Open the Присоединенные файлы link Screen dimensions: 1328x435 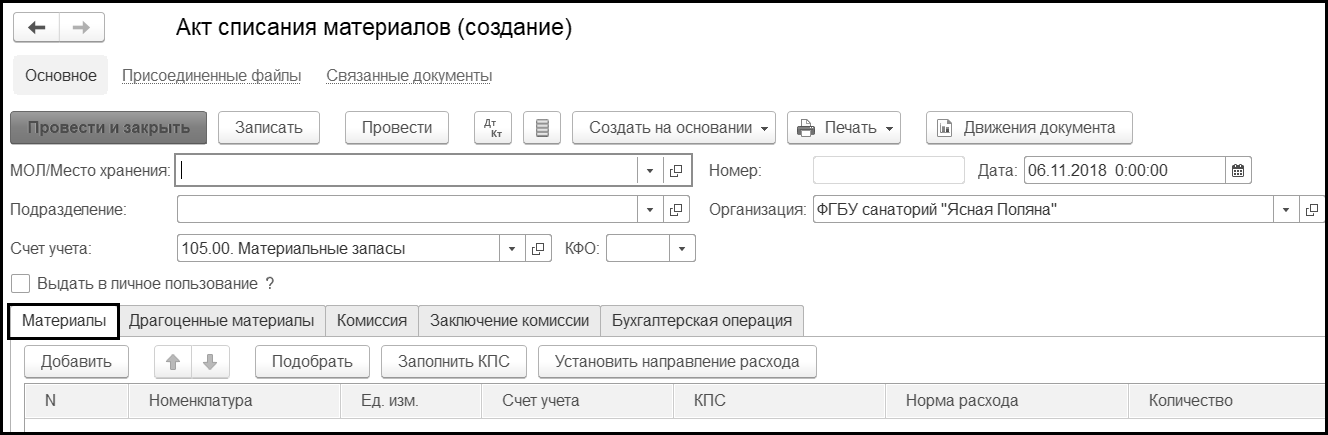(212, 76)
